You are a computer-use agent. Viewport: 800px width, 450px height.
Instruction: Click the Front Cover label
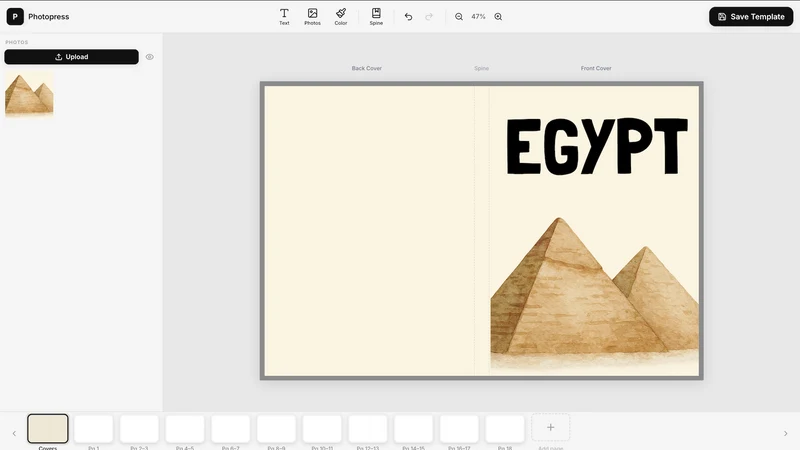(x=596, y=68)
